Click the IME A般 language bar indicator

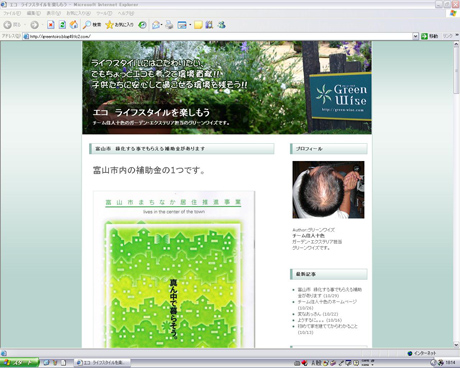(x=315, y=363)
